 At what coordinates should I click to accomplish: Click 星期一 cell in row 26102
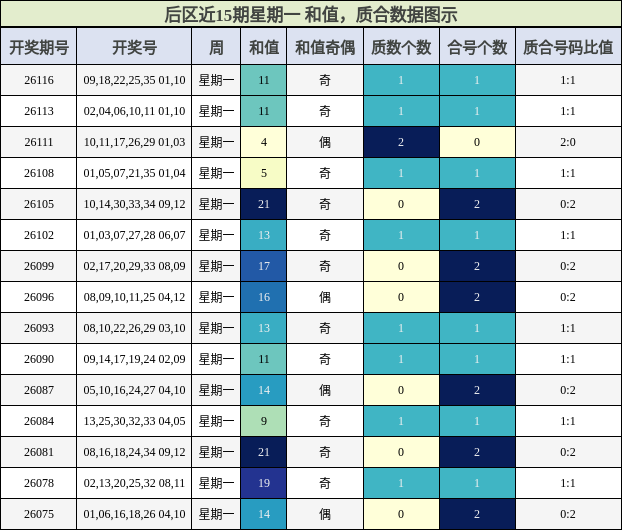(x=216, y=235)
